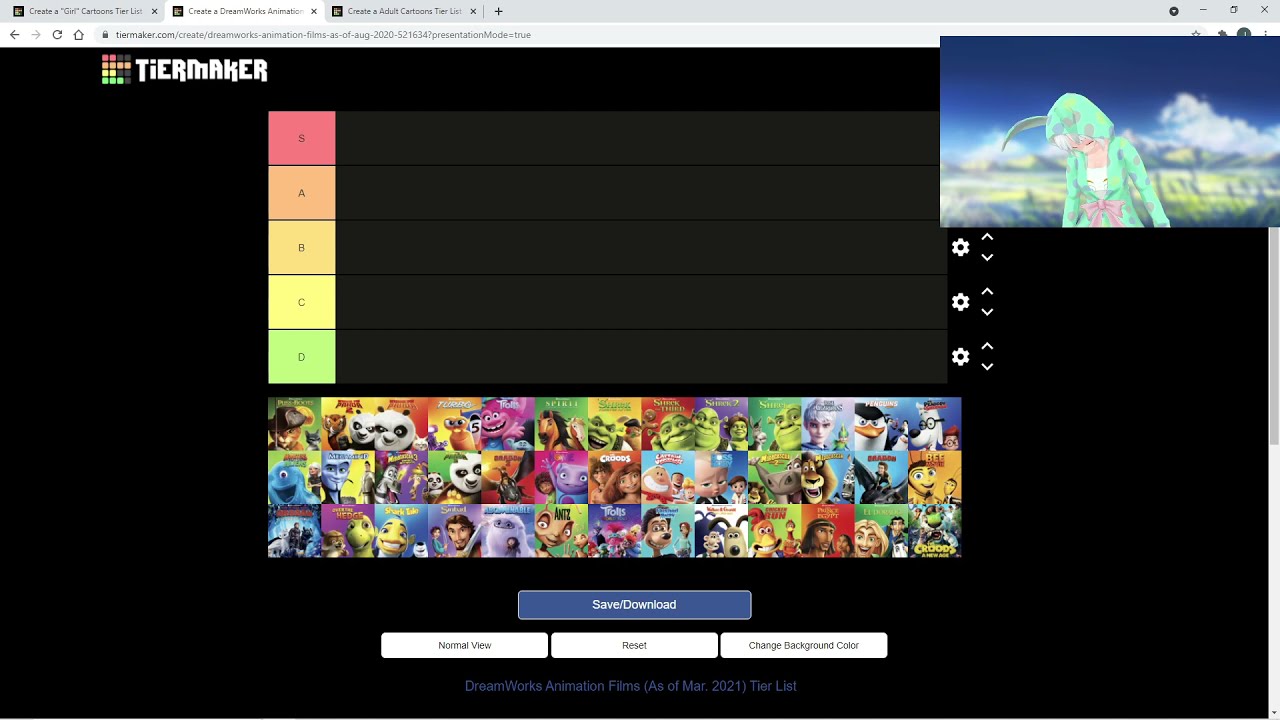
Task: Click the TierMaker logo
Action: pos(185,69)
